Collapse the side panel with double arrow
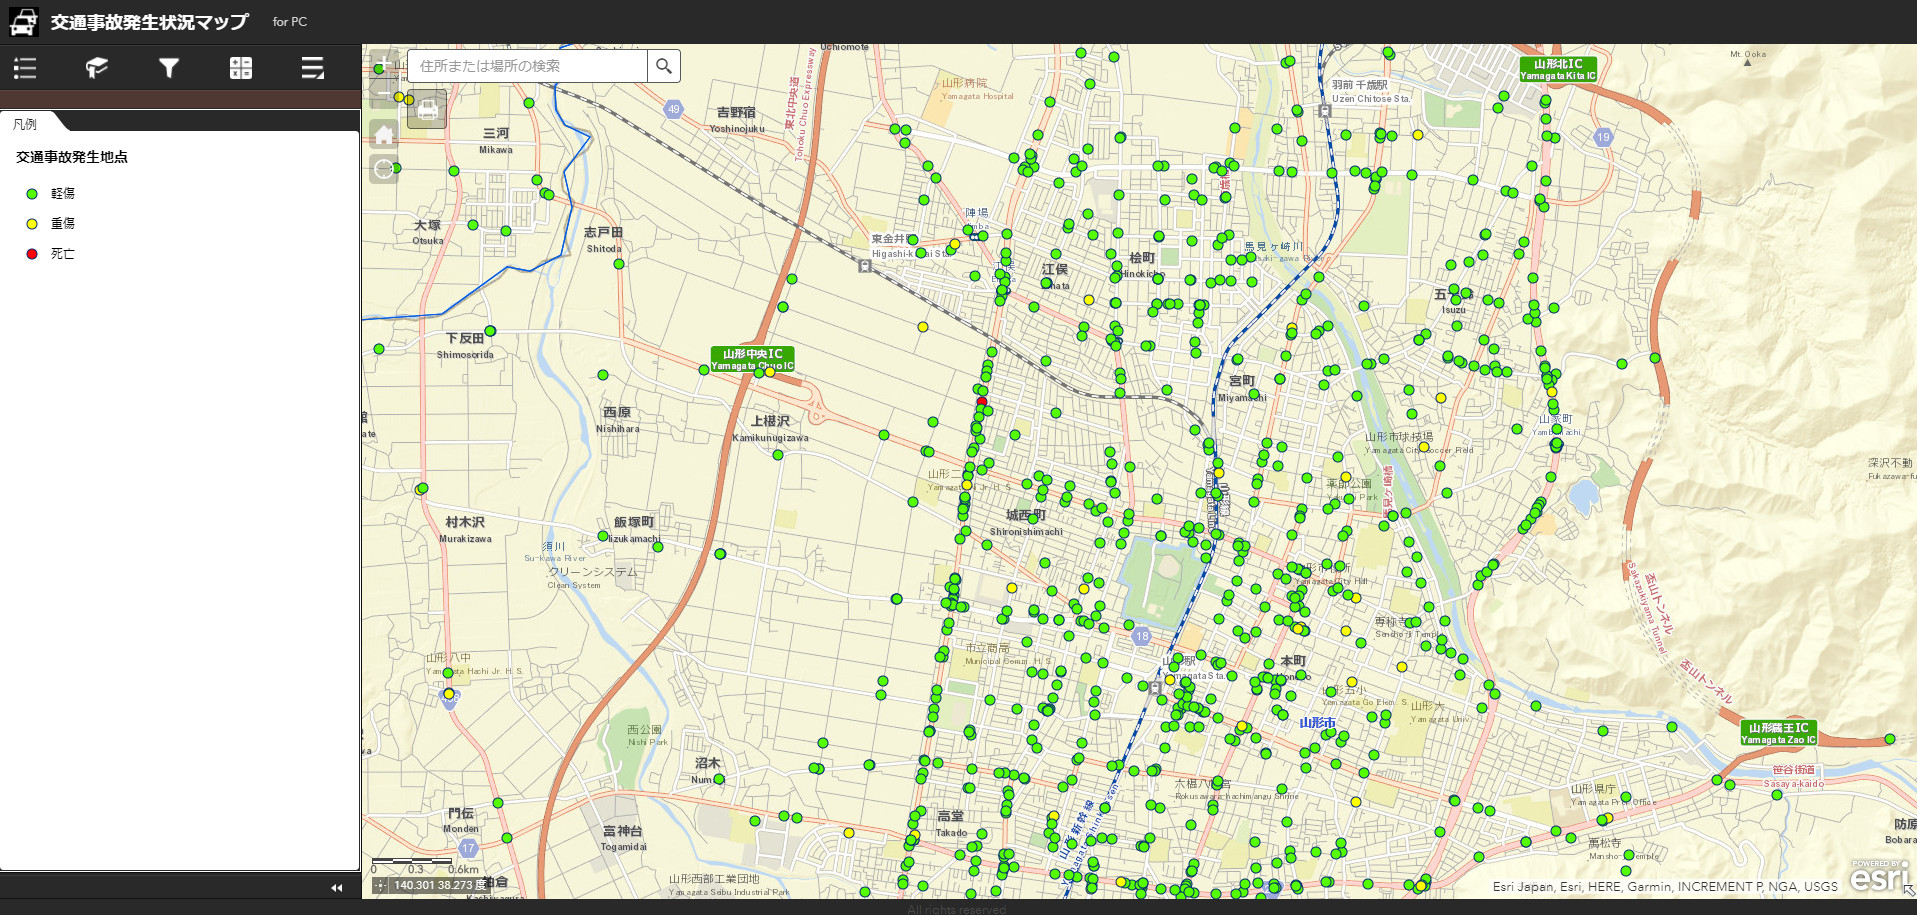The width and height of the screenshot is (1917, 915). (337, 887)
